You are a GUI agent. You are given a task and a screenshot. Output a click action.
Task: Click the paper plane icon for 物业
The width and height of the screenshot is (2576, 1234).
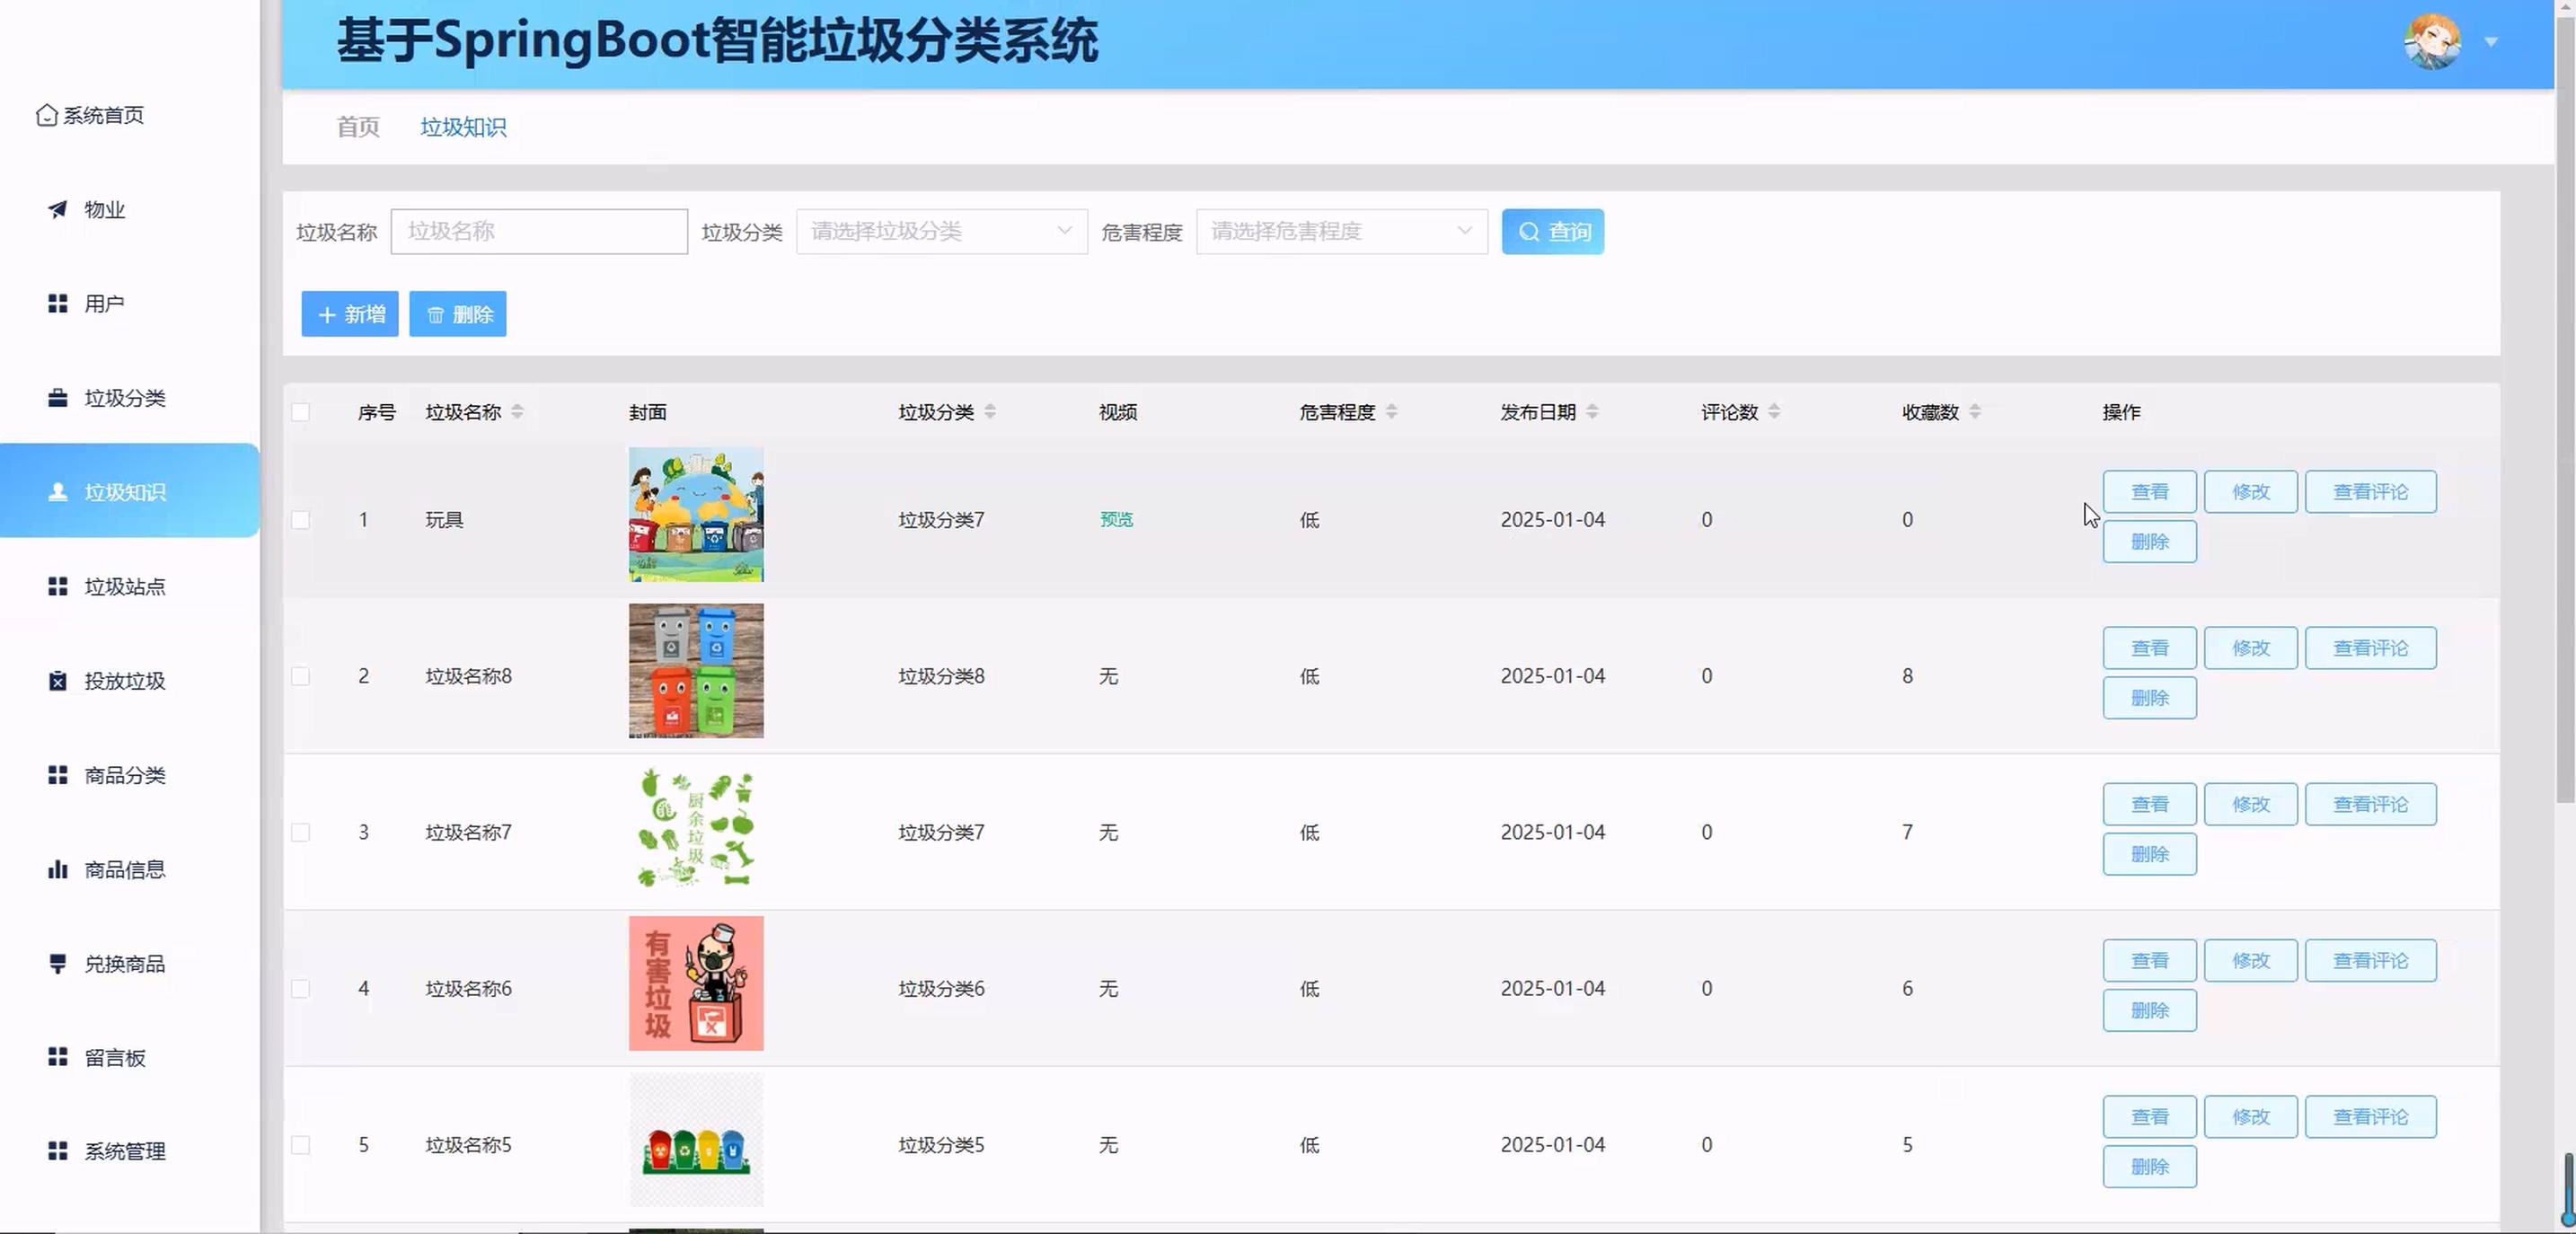click(58, 209)
